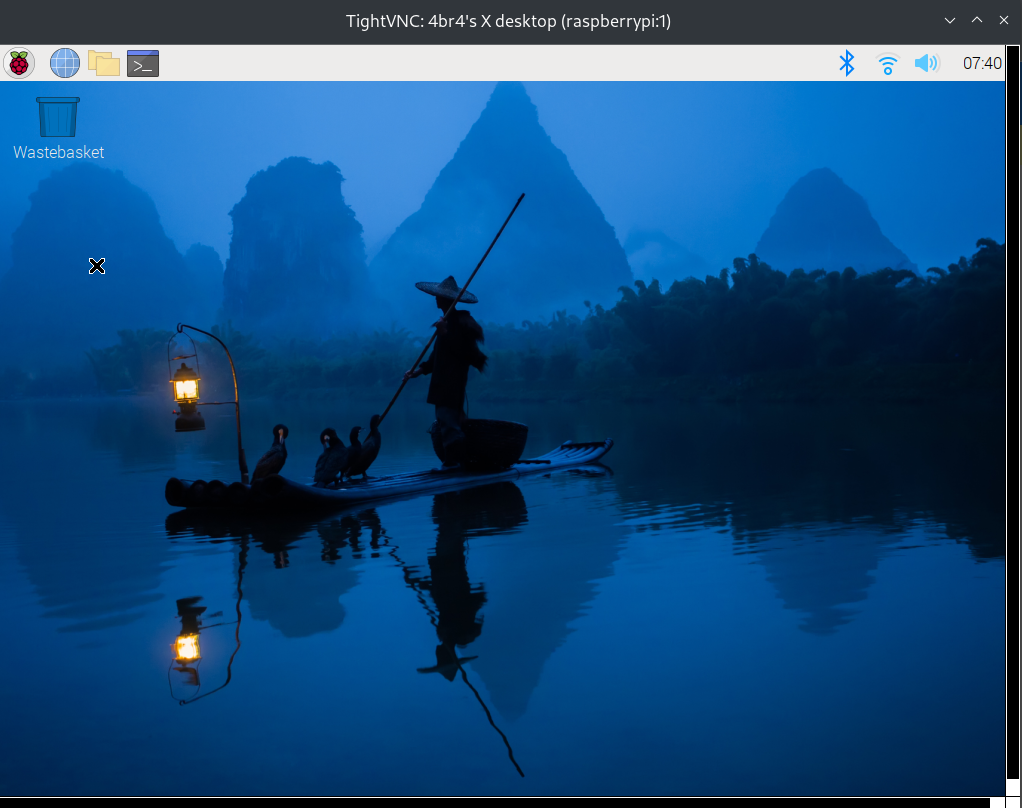
Task: Click the vertical scrollbar on the right edge
Action: [x=1013, y=400]
